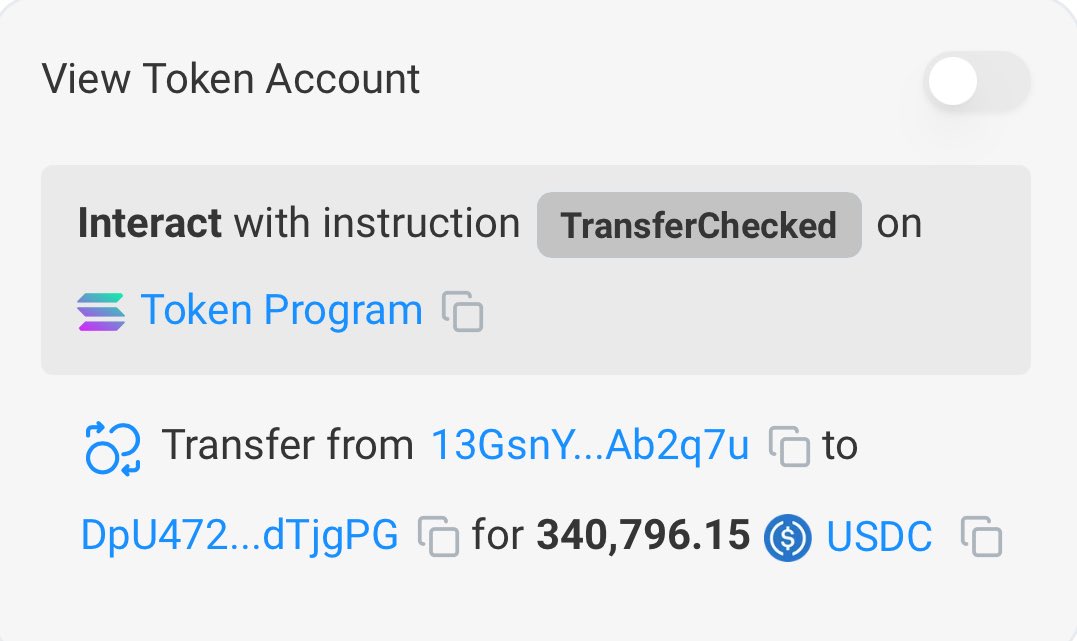
Task: Select the TransferChecked instruction badge
Action: pyautogui.click(x=699, y=225)
